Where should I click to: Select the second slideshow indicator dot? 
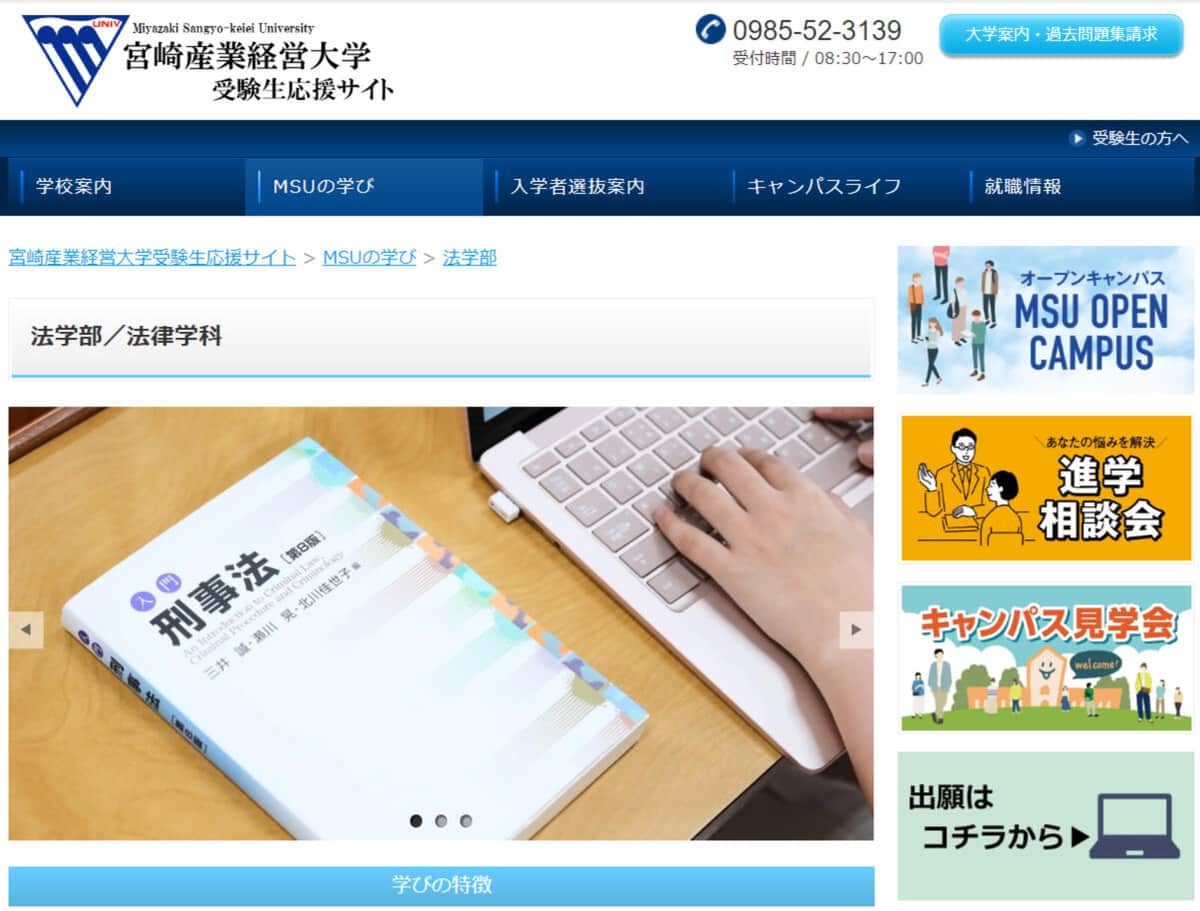point(441,821)
